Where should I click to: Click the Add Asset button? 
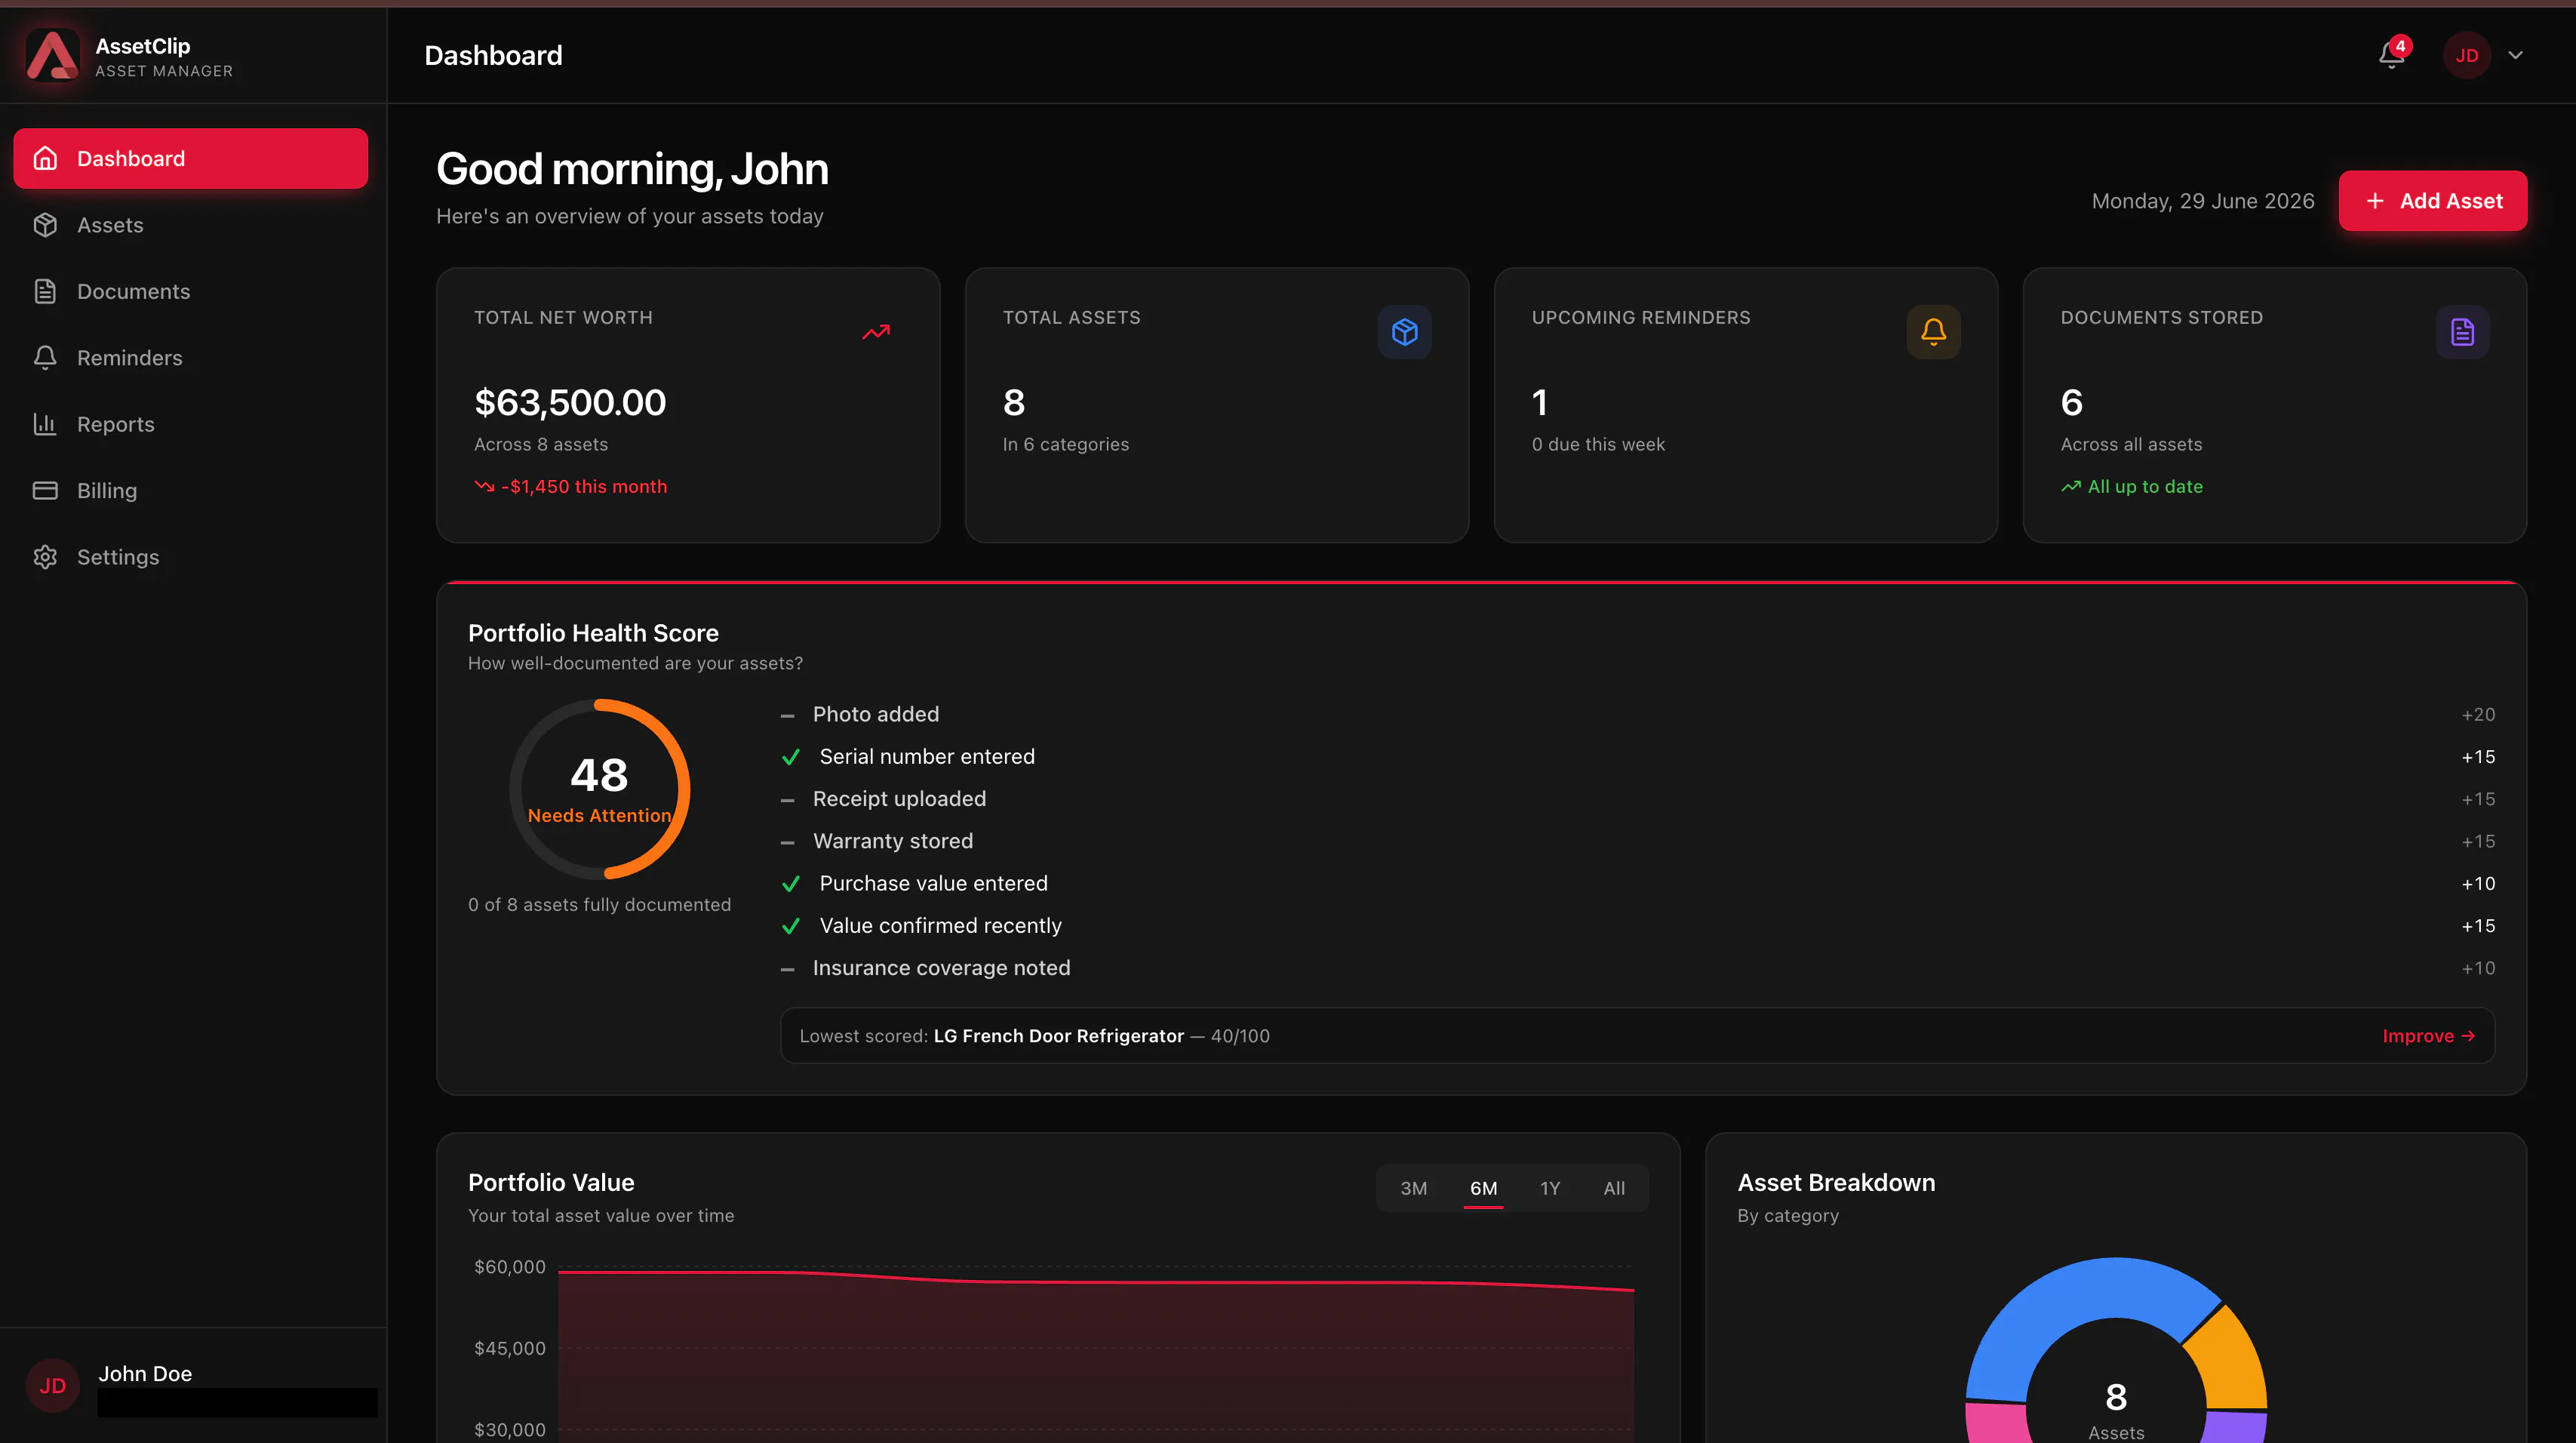[x=2432, y=201]
